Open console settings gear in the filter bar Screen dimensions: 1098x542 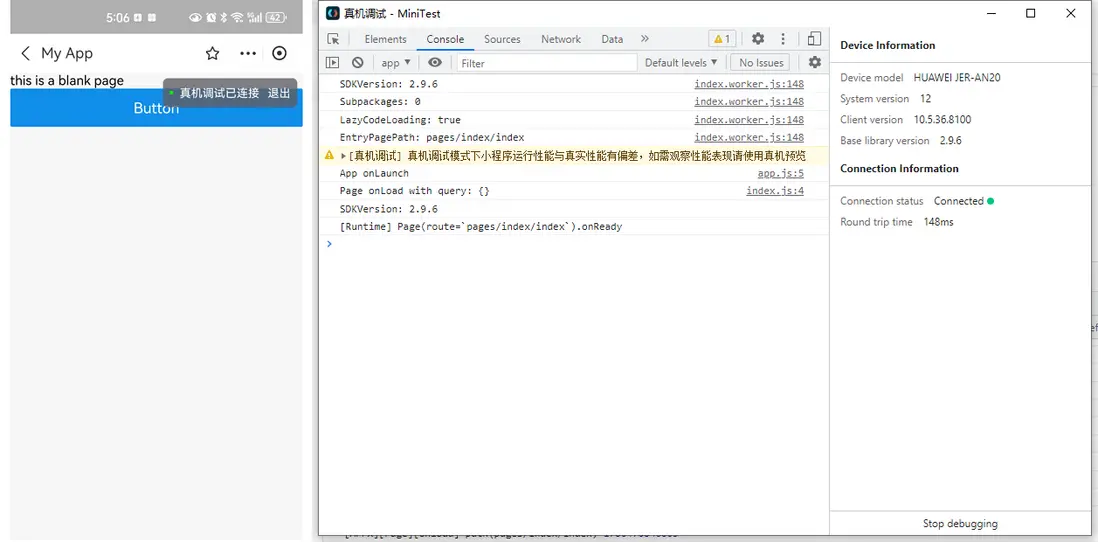[814, 62]
